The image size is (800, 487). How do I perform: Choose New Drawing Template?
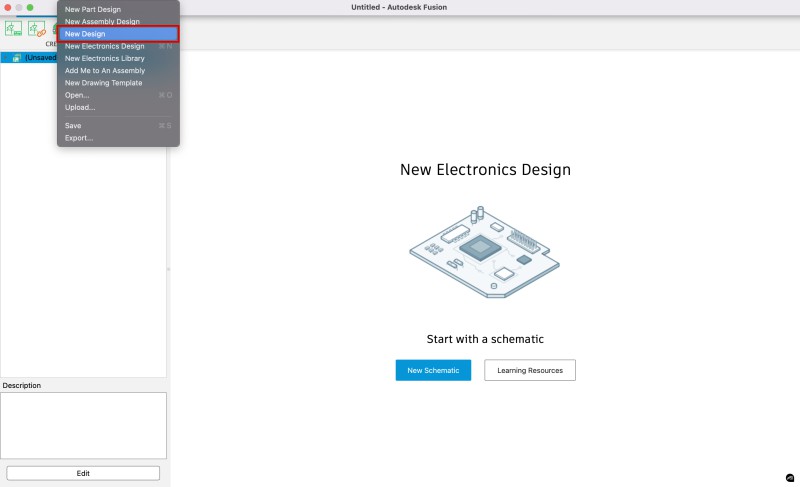118,83
